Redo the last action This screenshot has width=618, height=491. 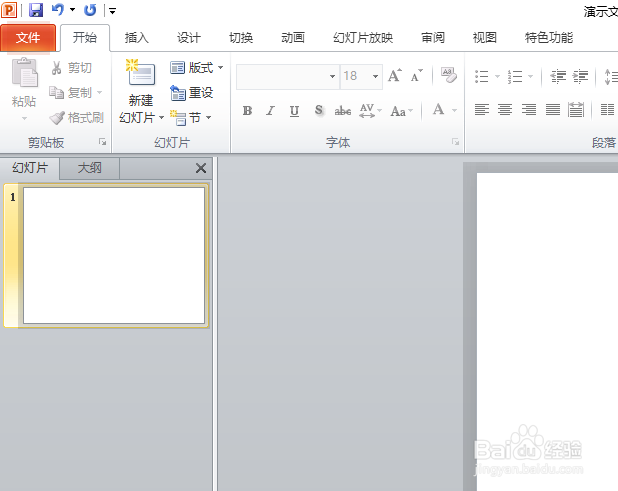point(90,10)
